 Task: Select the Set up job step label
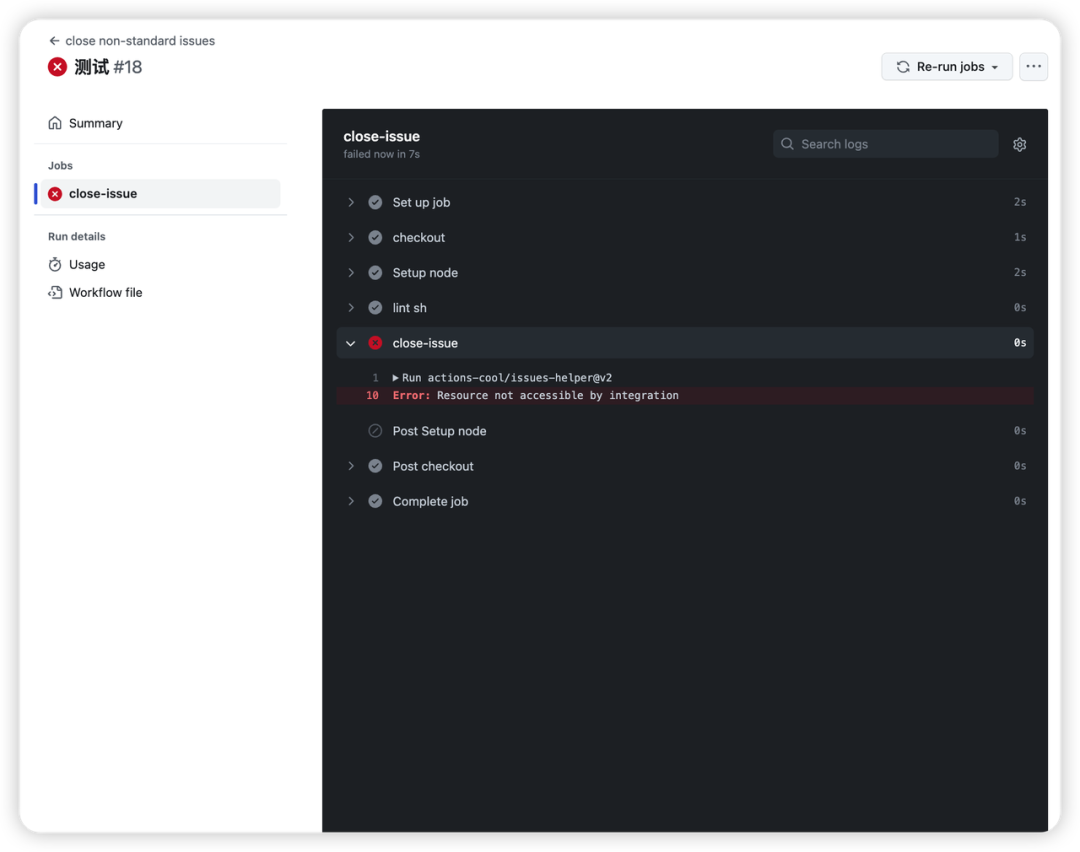click(422, 202)
